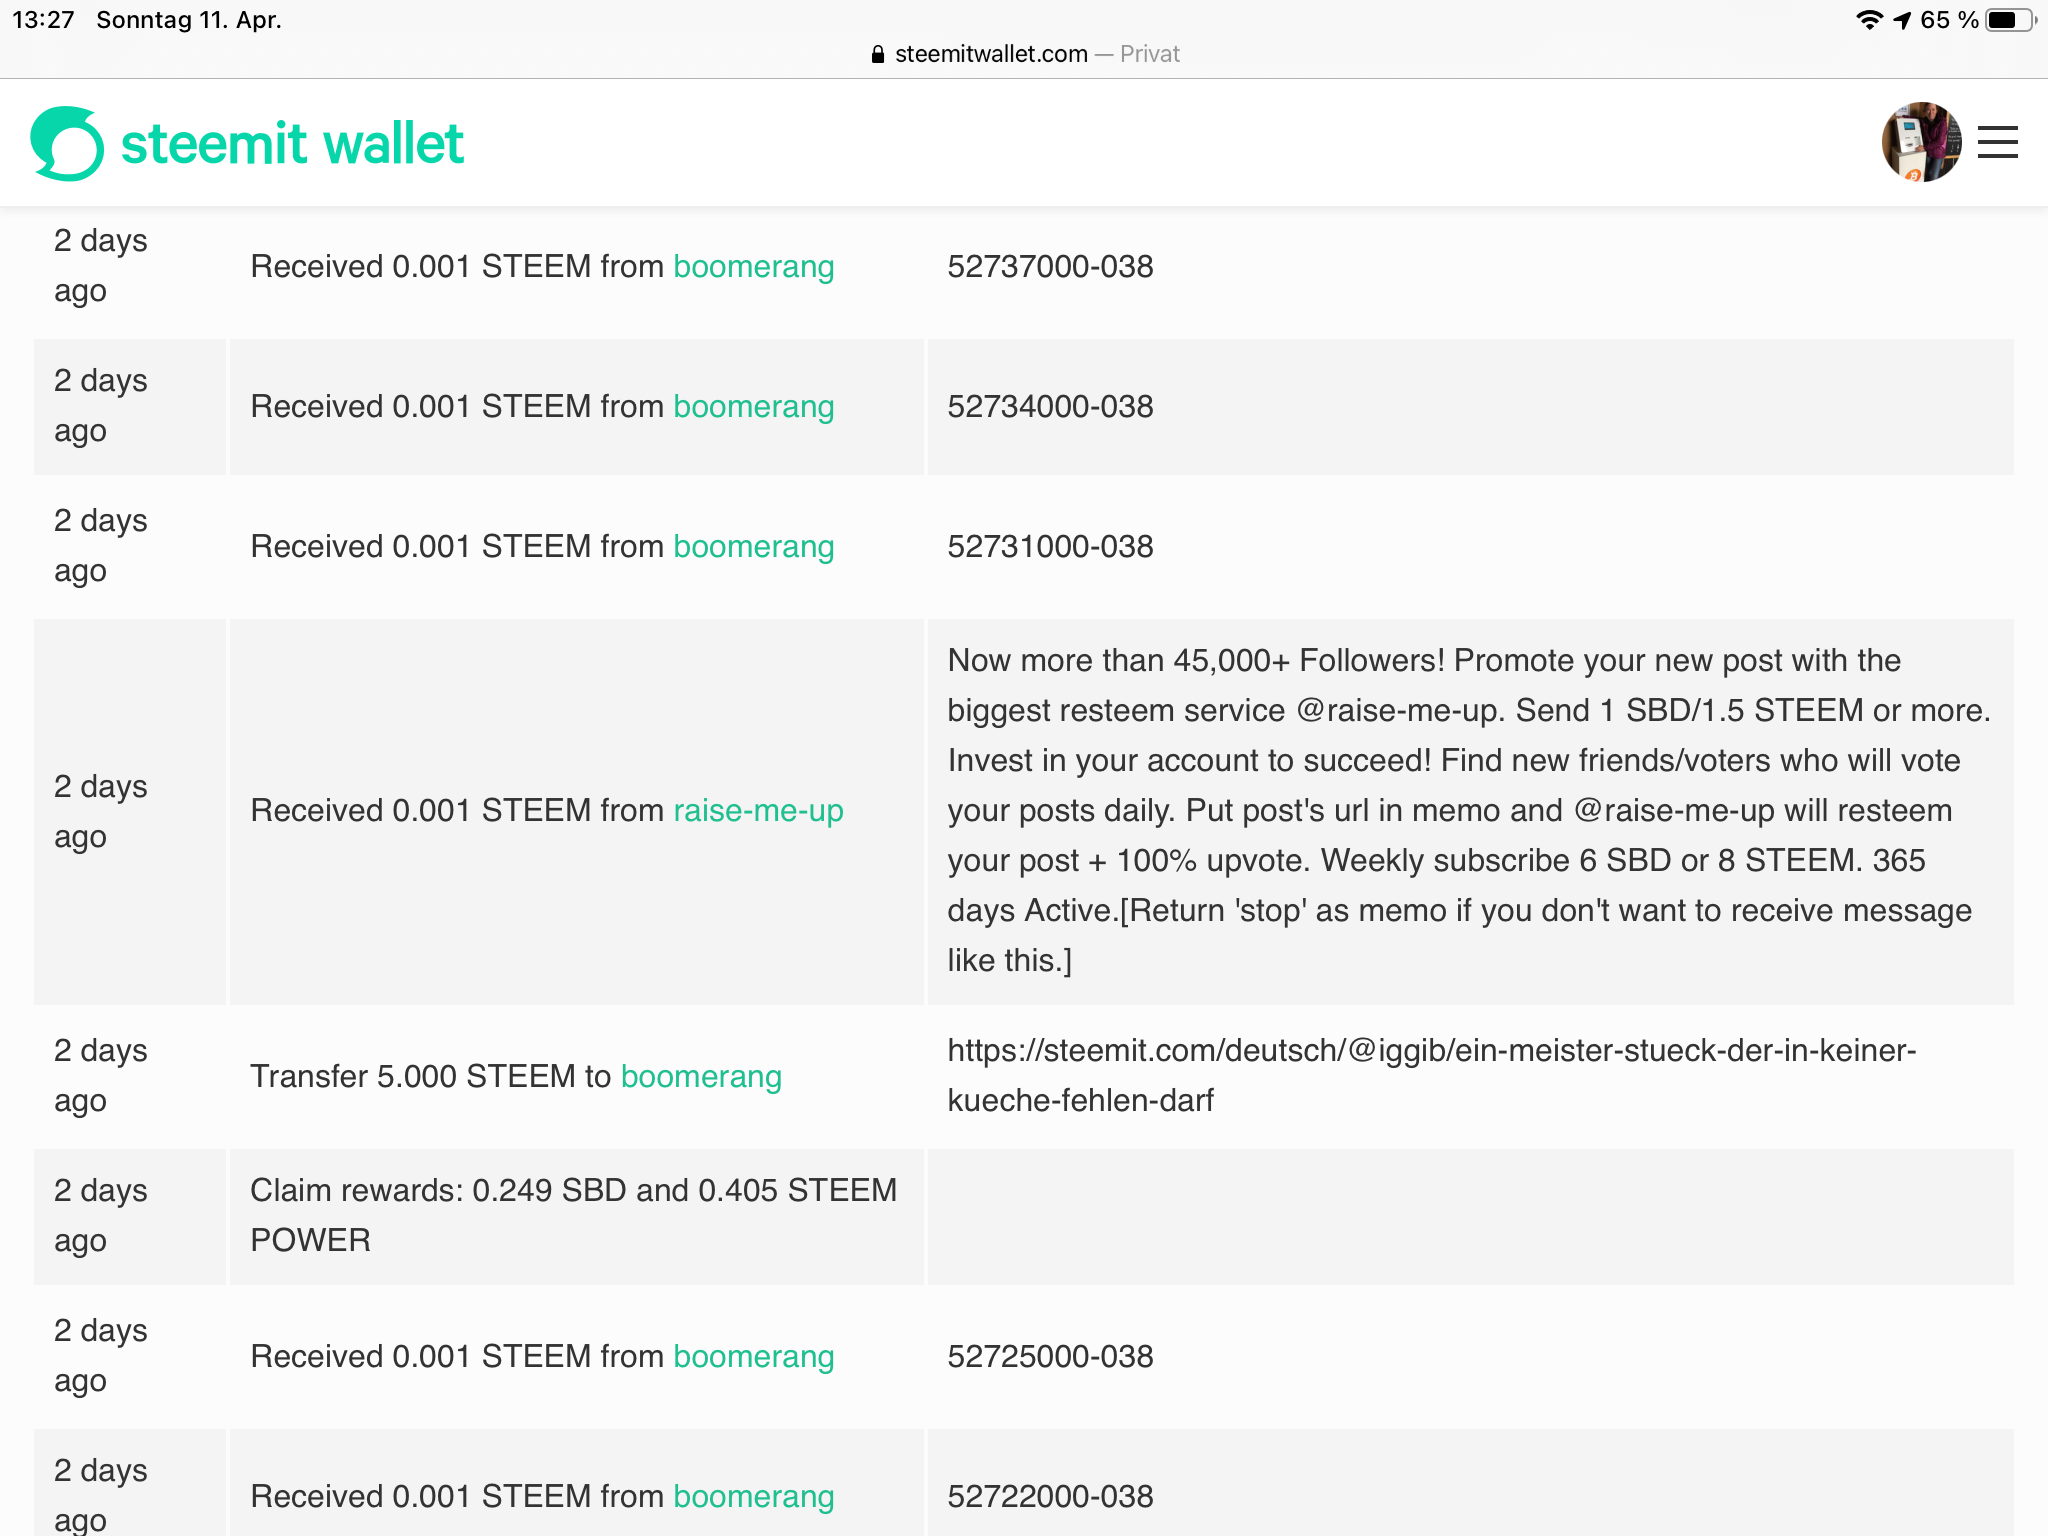Viewport: 2048px width, 1536px height.
Task: Open the raise-me-up account link
Action: tap(758, 811)
